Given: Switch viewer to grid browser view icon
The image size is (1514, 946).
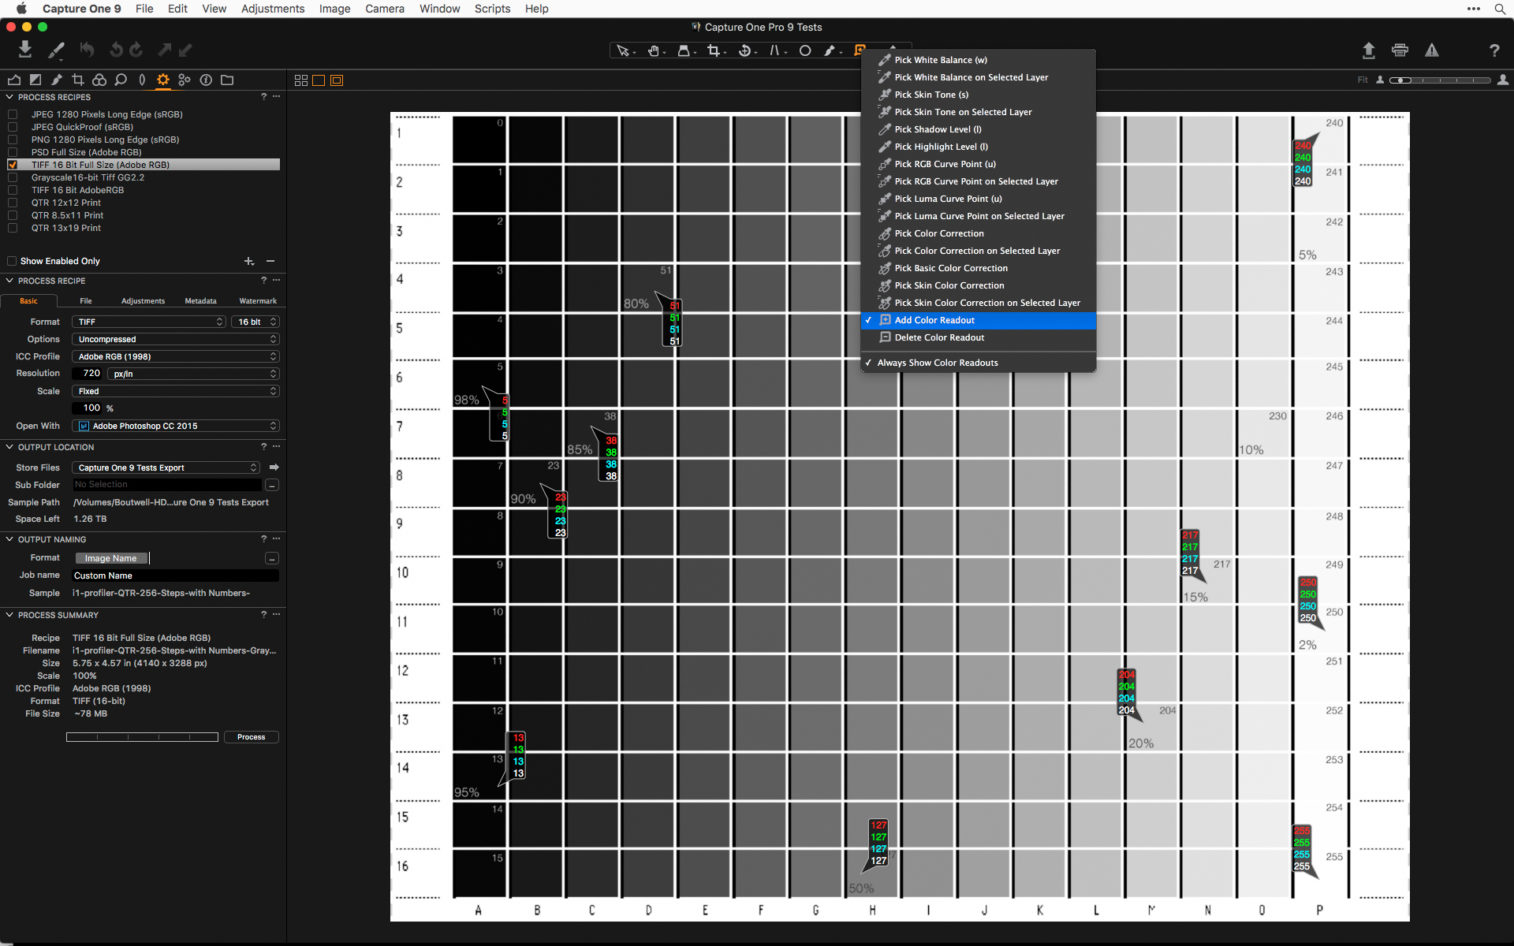Looking at the screenshot, I should 301,80.
